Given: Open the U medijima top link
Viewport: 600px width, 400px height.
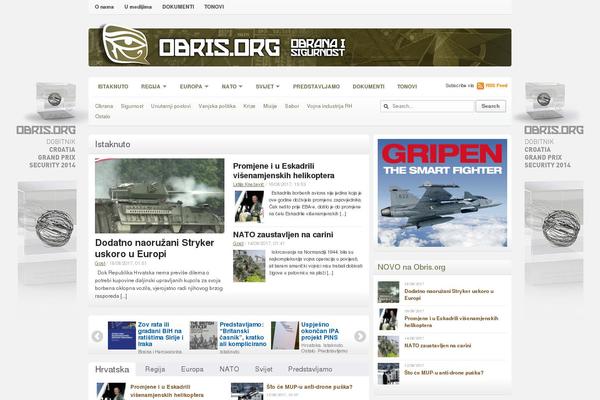Looking at the screenshot, I should click(138, 7).
